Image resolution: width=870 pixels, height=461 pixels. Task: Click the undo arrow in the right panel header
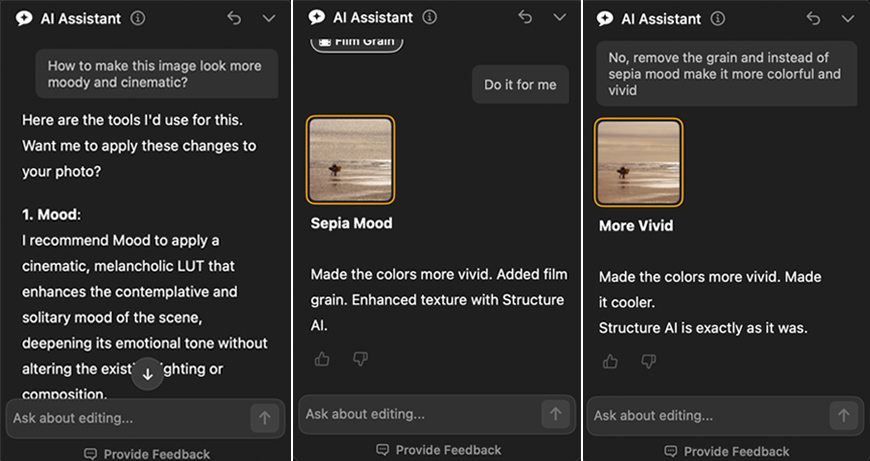pos(813,18)
